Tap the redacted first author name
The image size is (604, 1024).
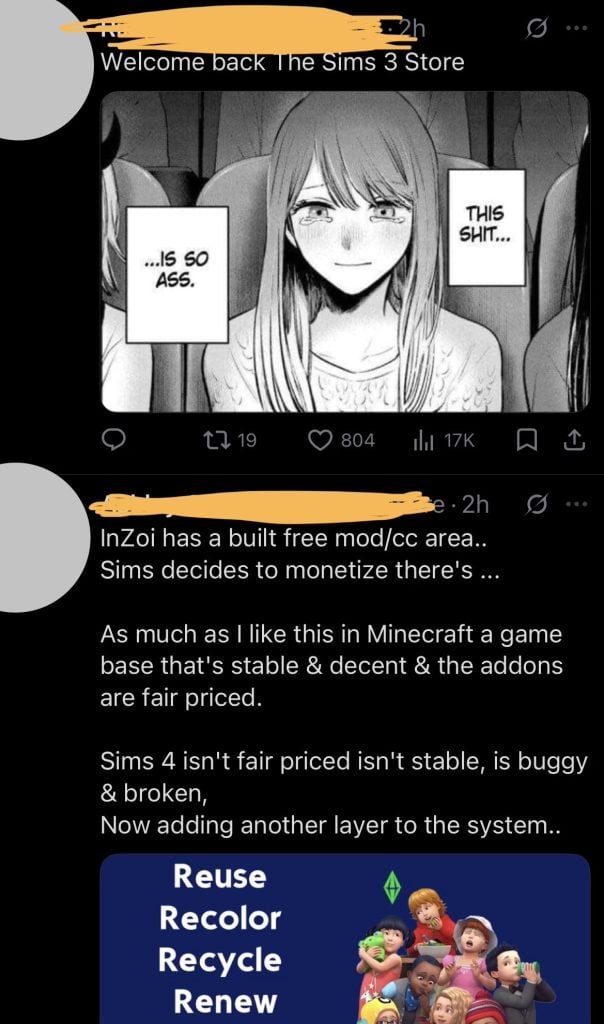click(238, 28)
